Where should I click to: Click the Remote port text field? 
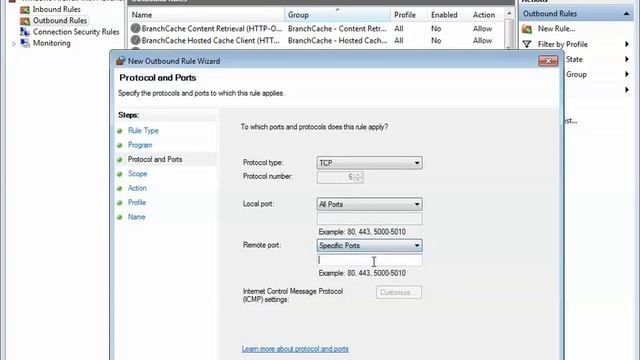tap(369, 260)
